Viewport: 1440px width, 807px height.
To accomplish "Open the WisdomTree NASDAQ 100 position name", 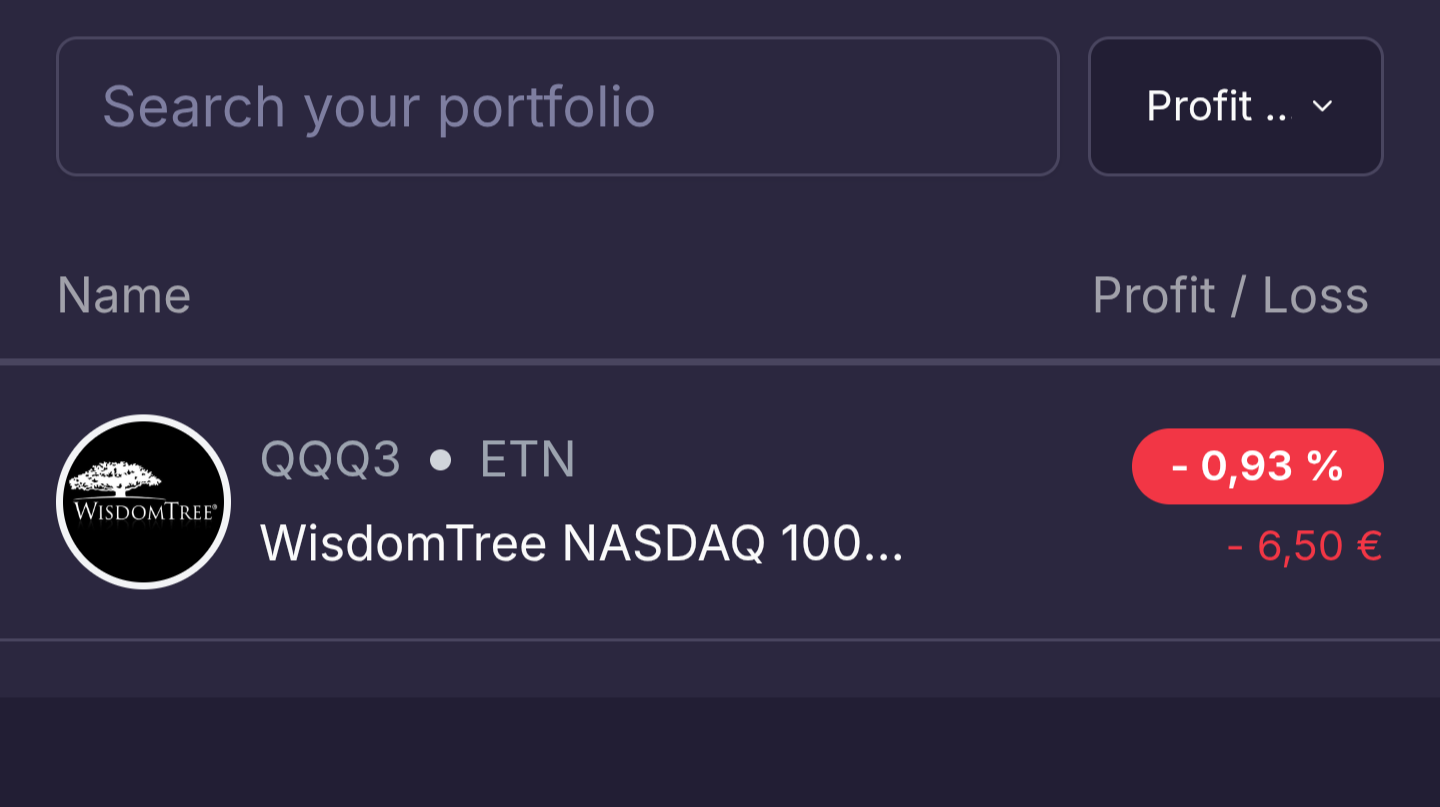I will coord(581,545).
